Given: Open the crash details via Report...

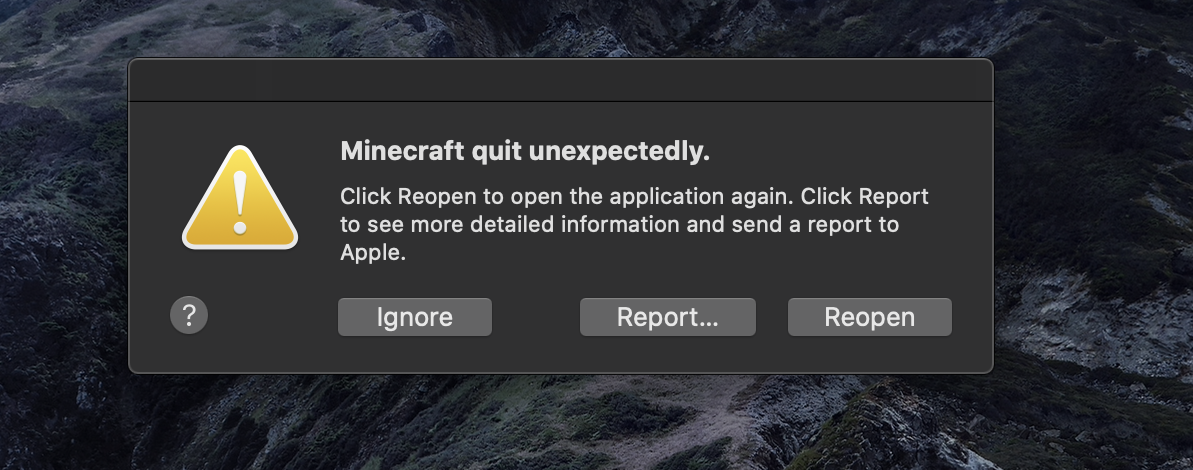Looking at the screenshot, I should (x=668, y=317).
